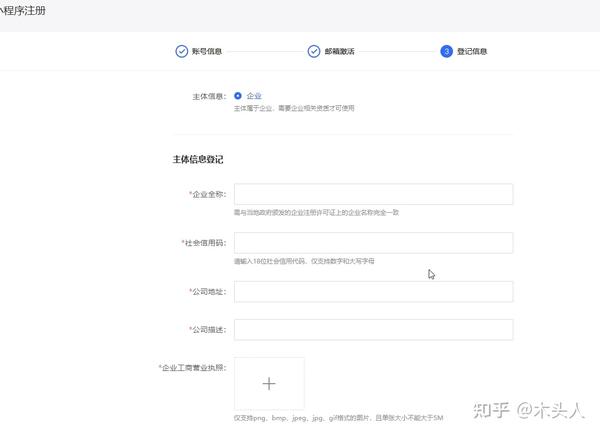Click the 公司描述 text box
This screenshot has width=600, height=435.
coord(373,329)
